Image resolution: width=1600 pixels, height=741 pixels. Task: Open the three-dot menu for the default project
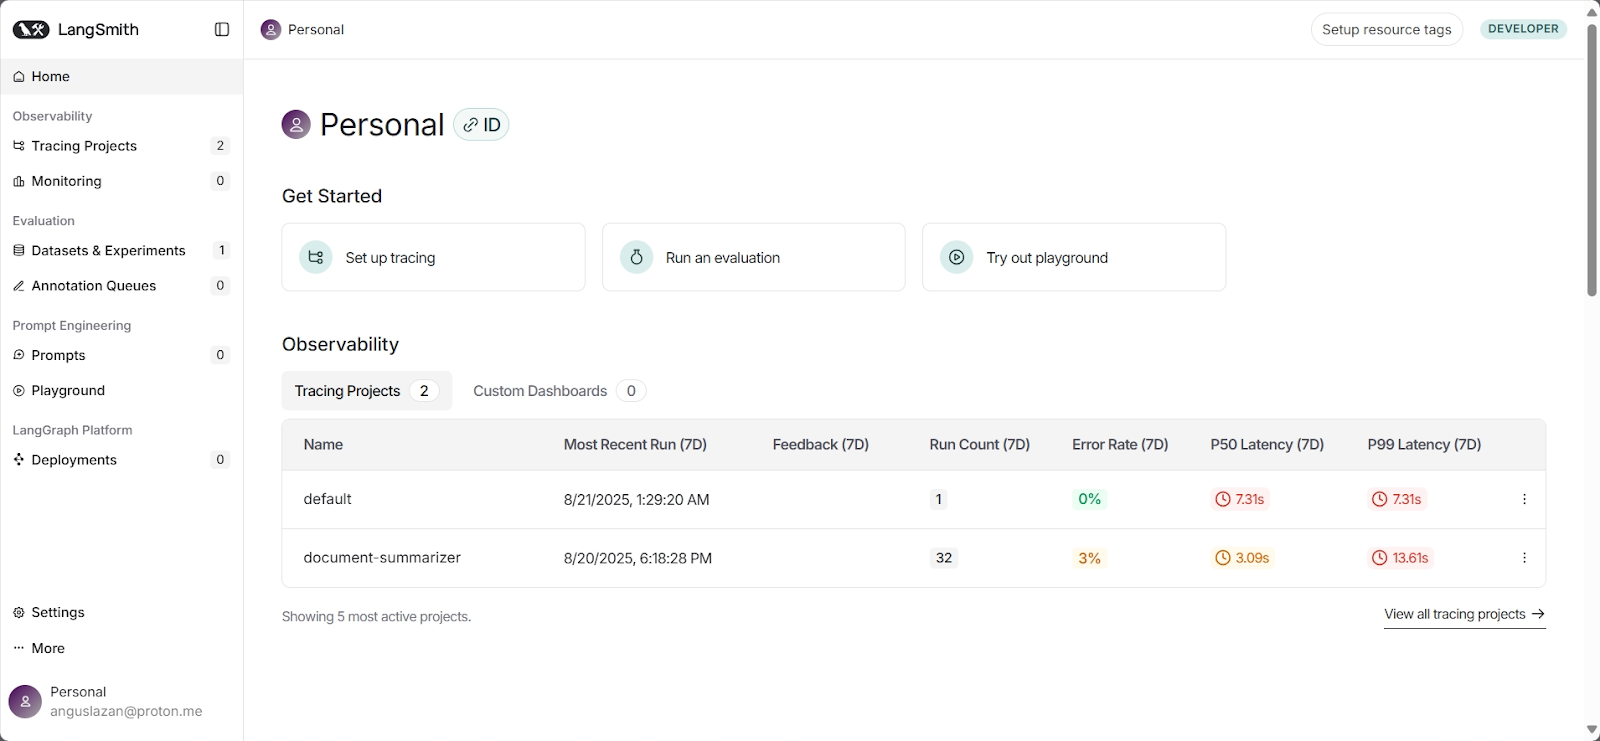pyautogui.click(x=1524, y=499)
